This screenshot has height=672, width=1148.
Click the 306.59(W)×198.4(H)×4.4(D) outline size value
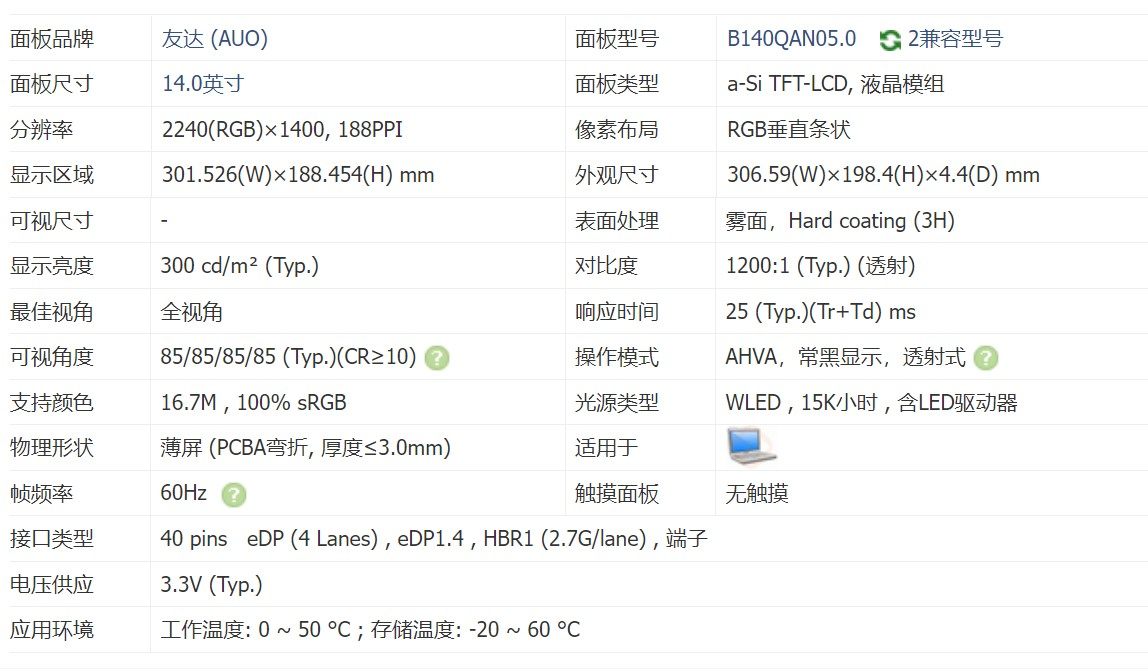coord(883,175)
